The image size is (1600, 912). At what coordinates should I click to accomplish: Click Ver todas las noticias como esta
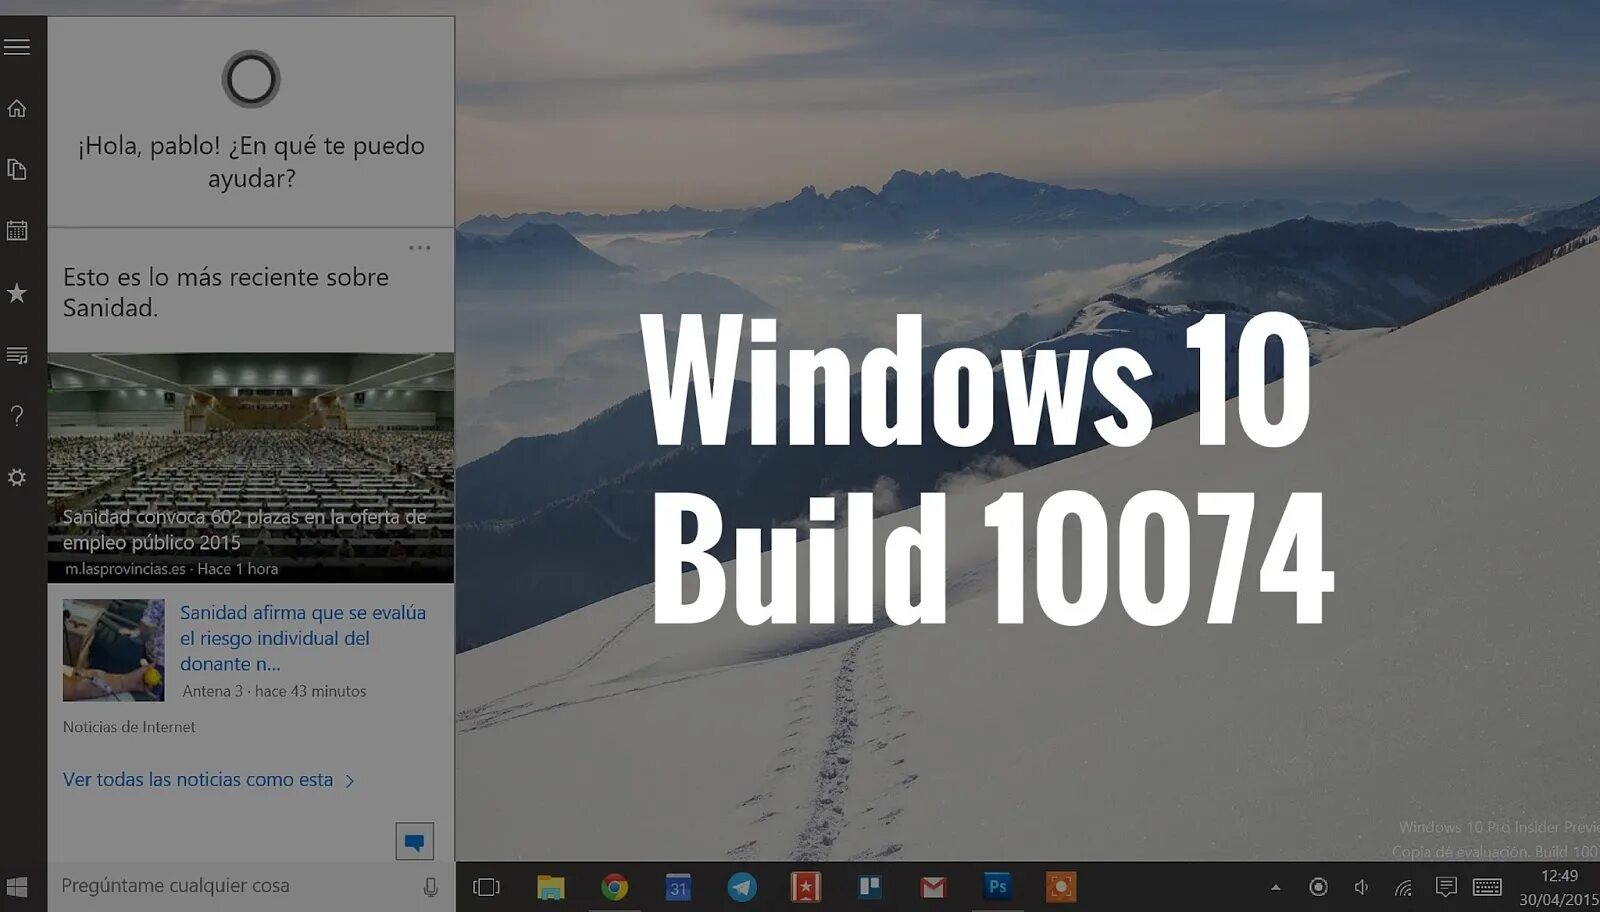click(209, 780)
